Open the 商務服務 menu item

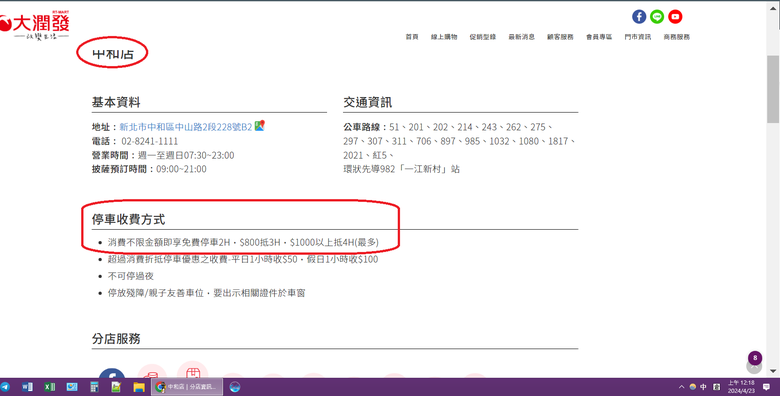click(x=677, y=37)
